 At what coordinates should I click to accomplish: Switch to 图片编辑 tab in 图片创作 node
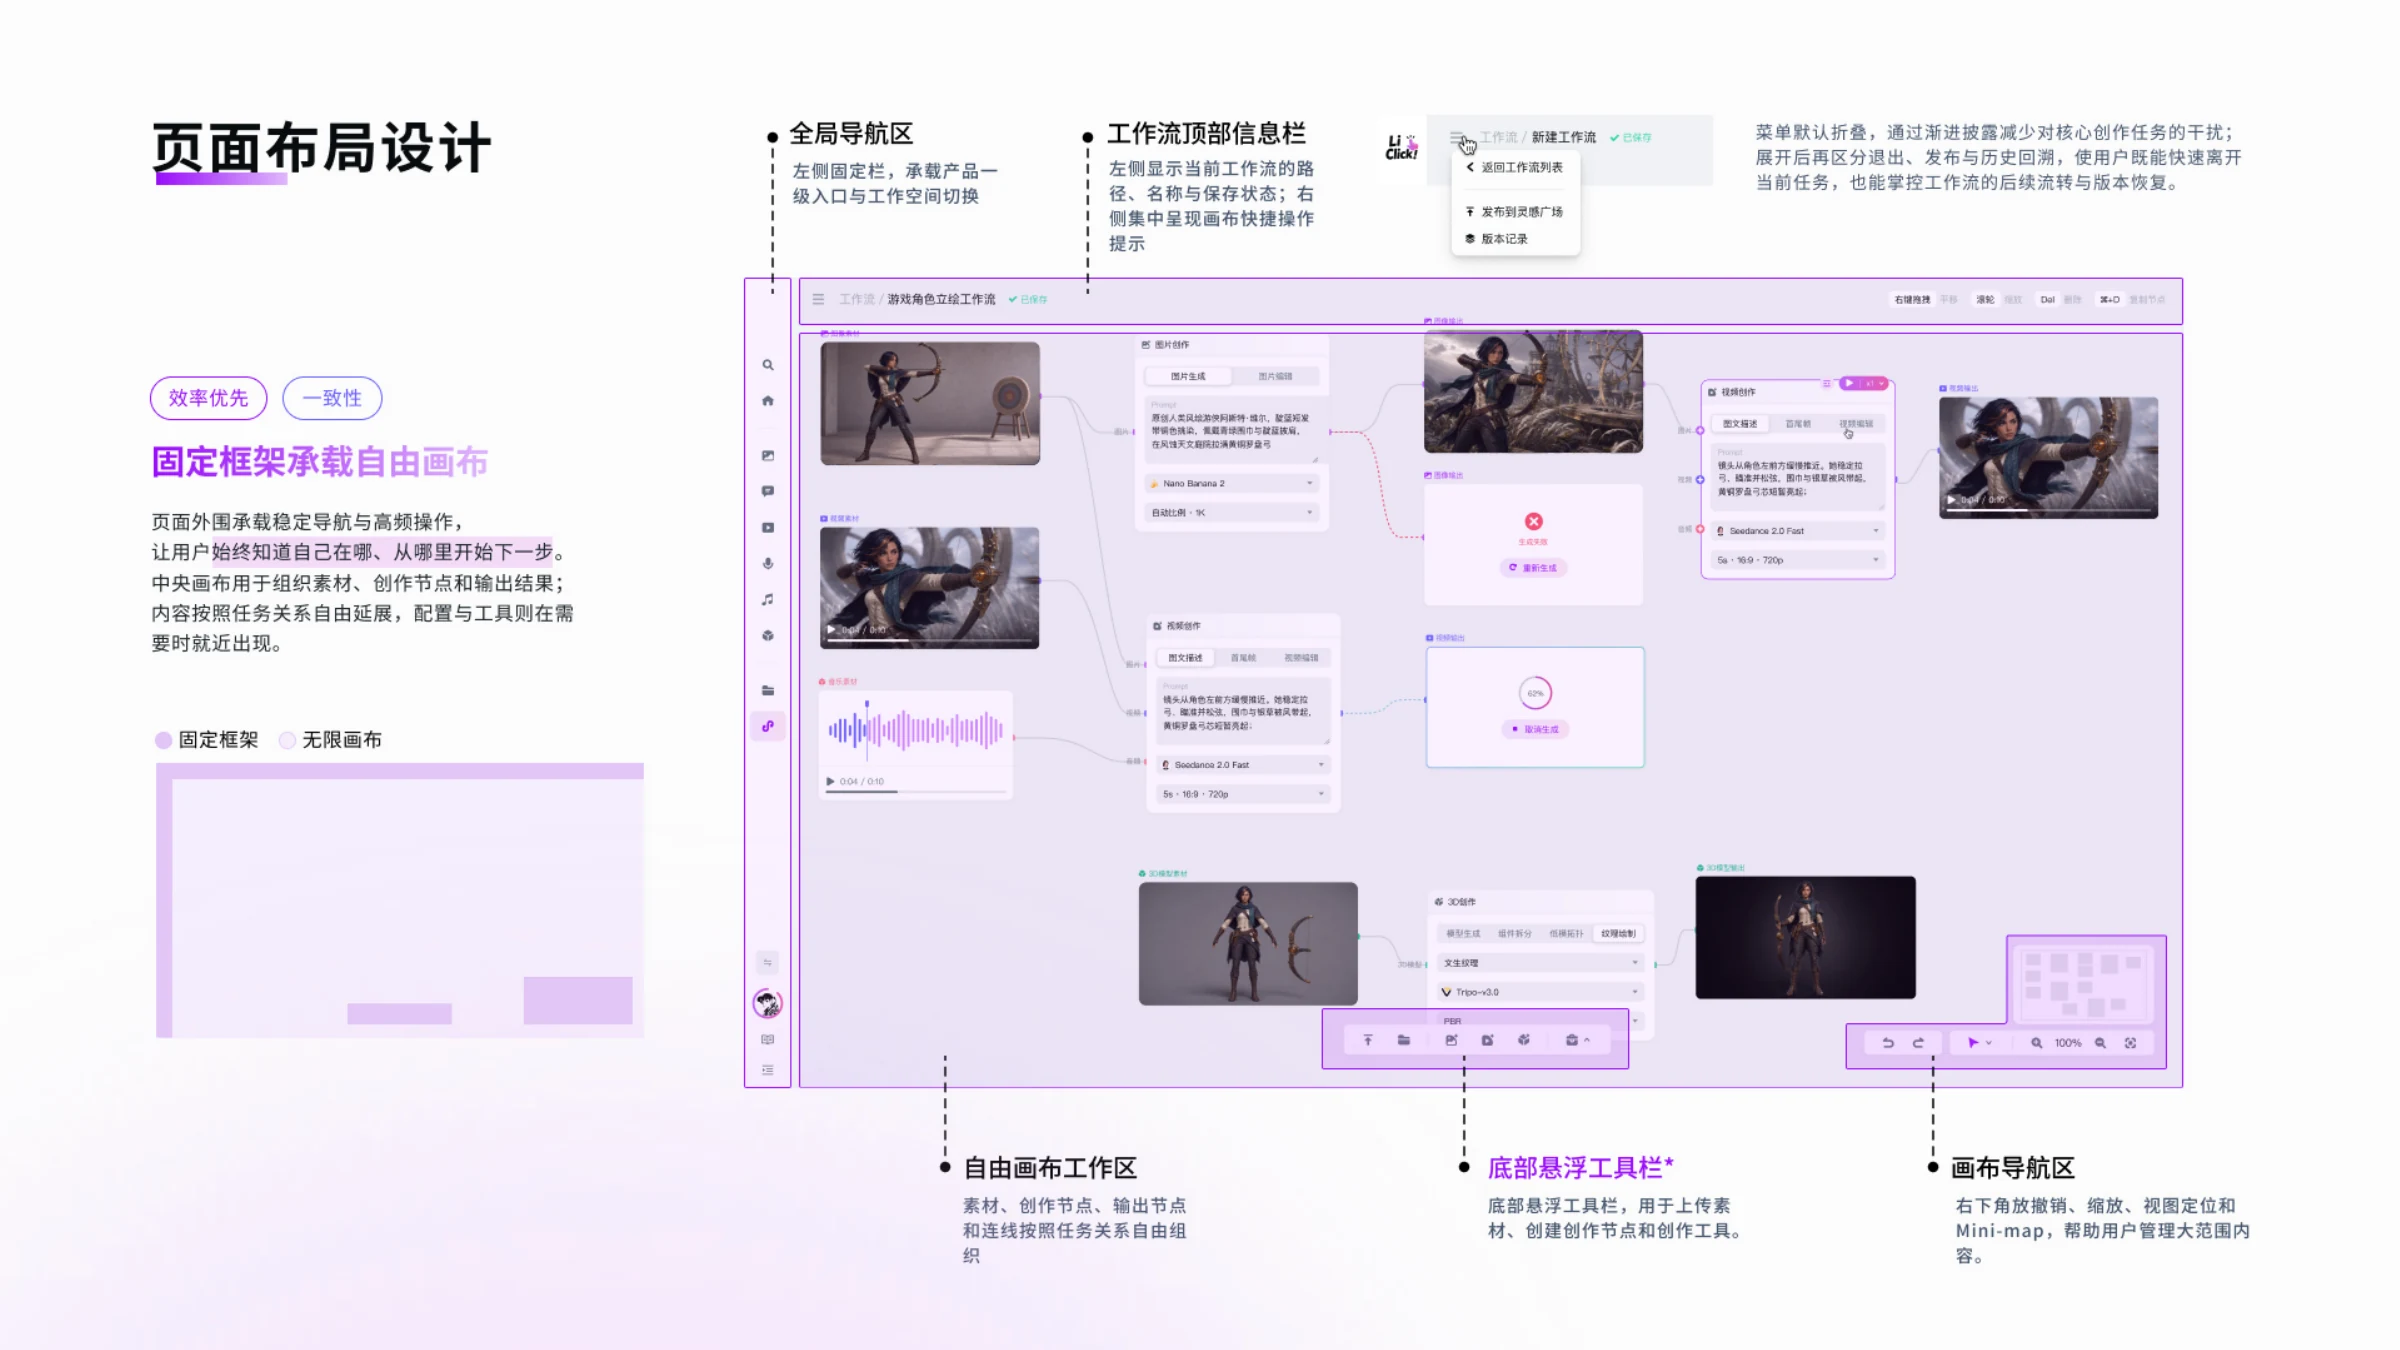pyautogui.click(x=1275, y=376)
